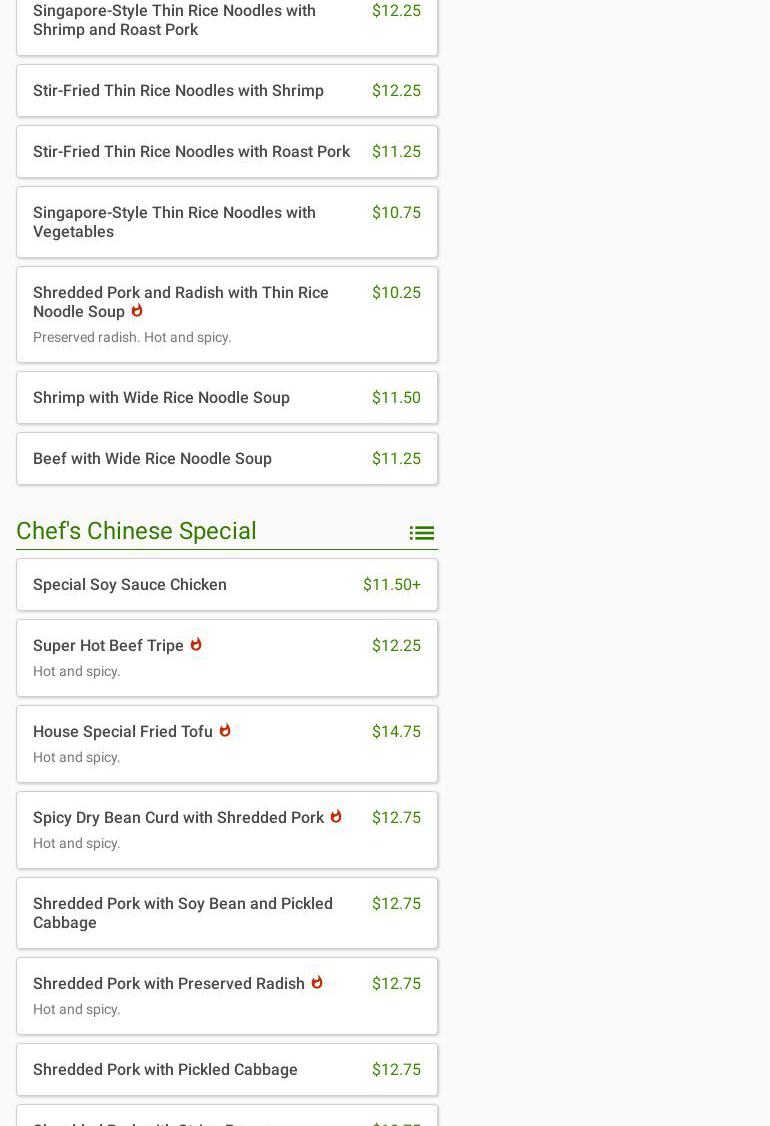Click the spicy flame icon beside Super Hot Beef Tripe
Viewport: 770px width, 1126px height.
point(196,645)
